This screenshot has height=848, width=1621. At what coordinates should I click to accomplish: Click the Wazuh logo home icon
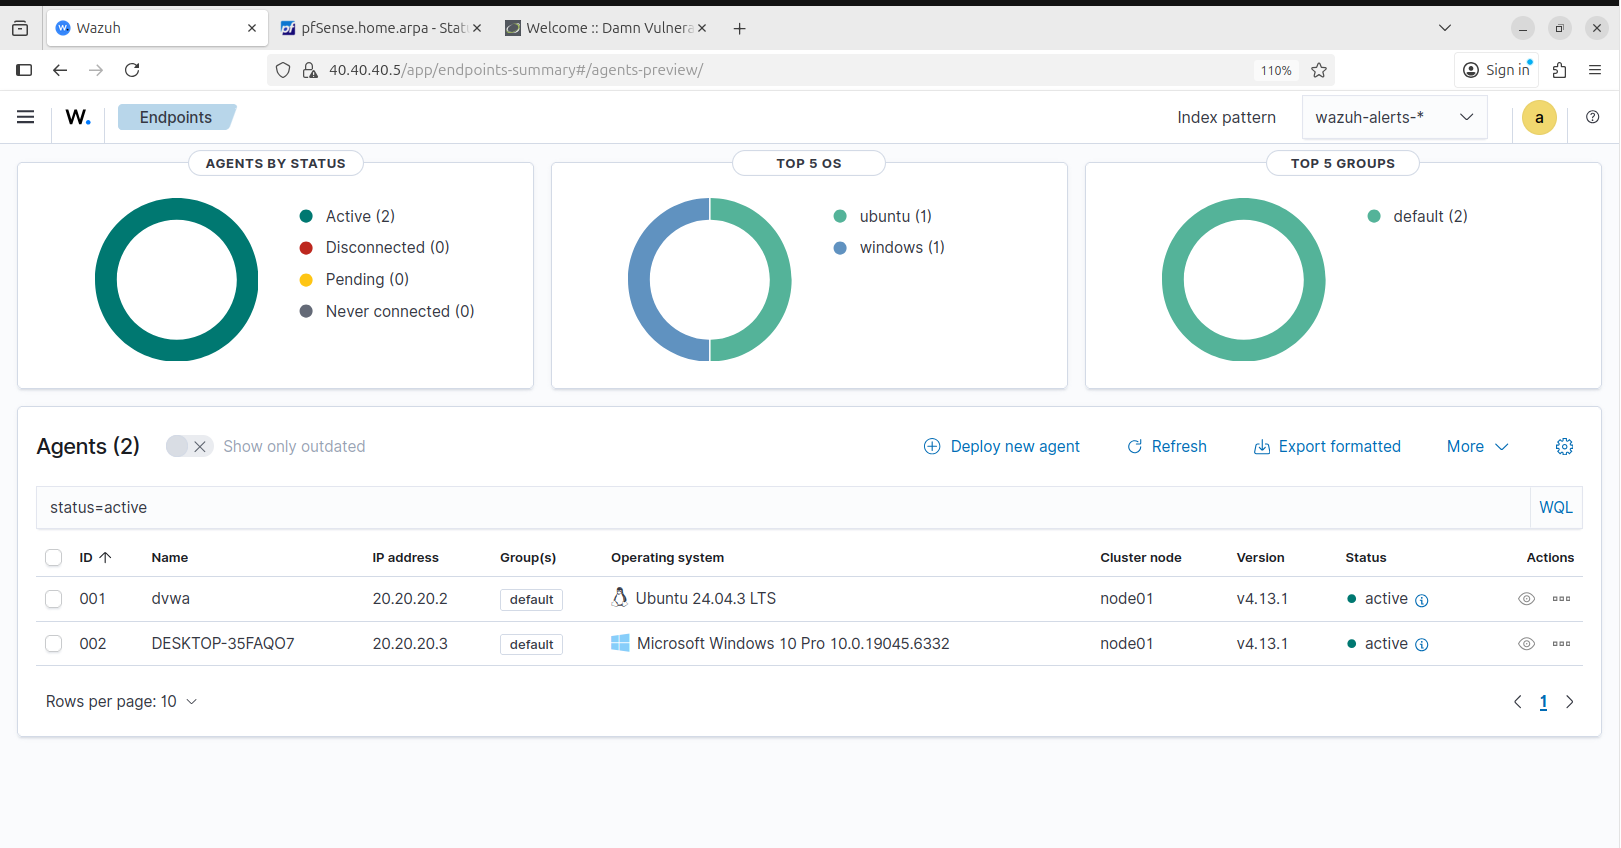point(78,117)
